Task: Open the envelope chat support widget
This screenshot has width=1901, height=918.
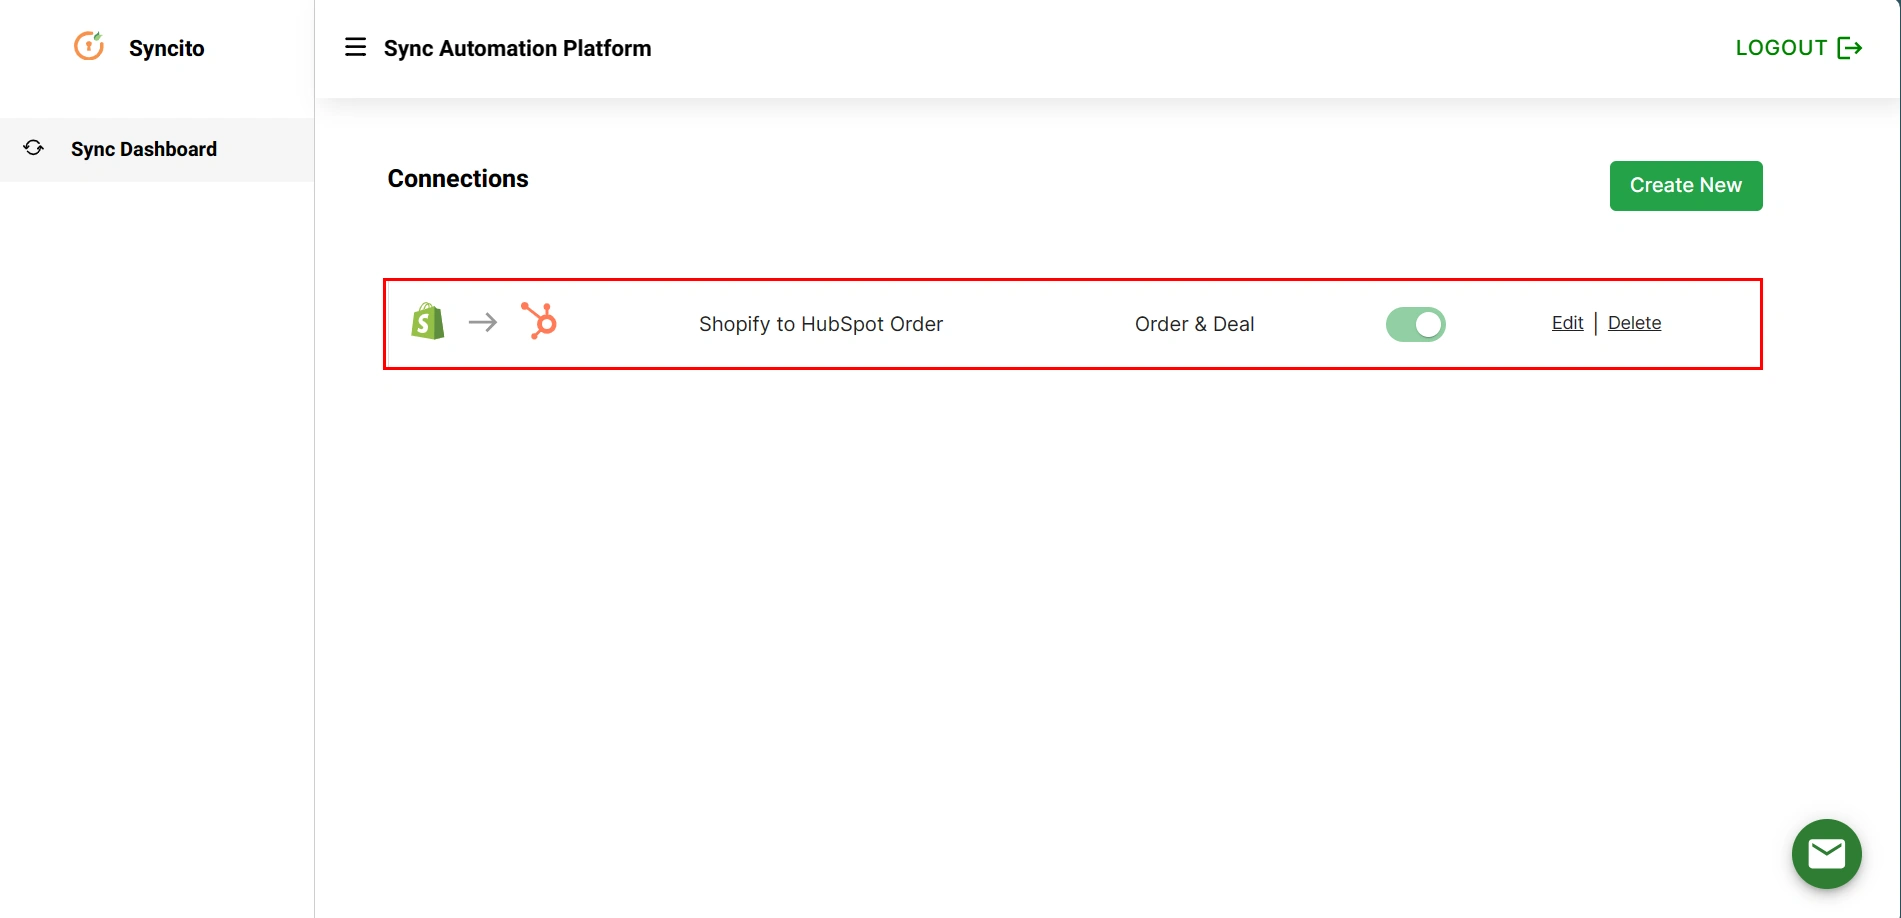Action: [1826, 853]
